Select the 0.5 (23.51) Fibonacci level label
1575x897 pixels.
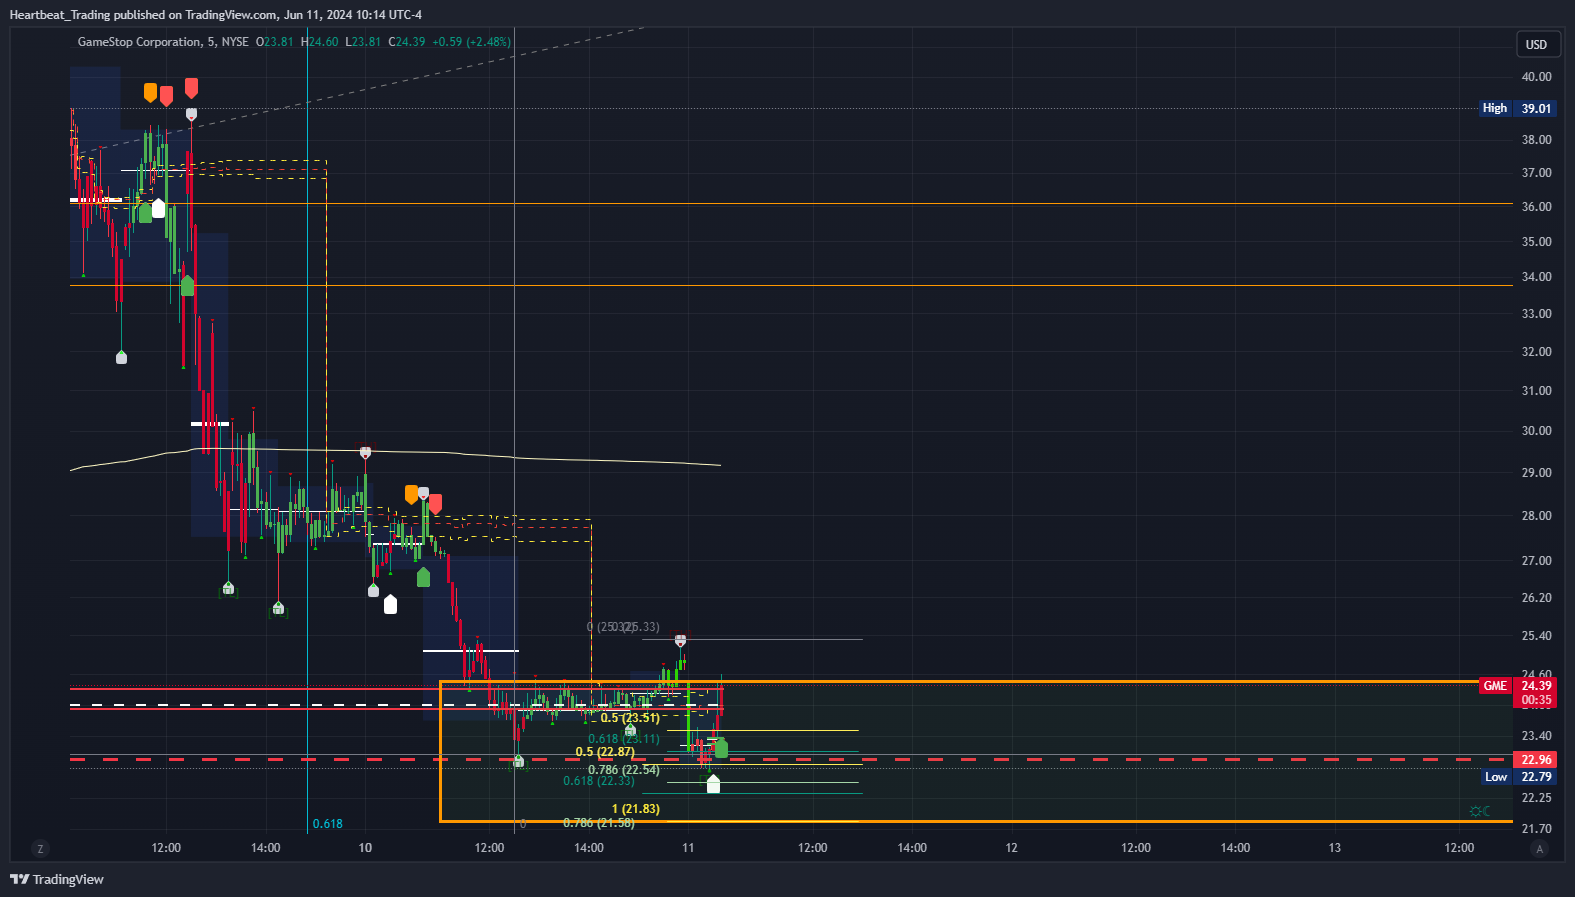pyautogui.click(x=630, y=718)
